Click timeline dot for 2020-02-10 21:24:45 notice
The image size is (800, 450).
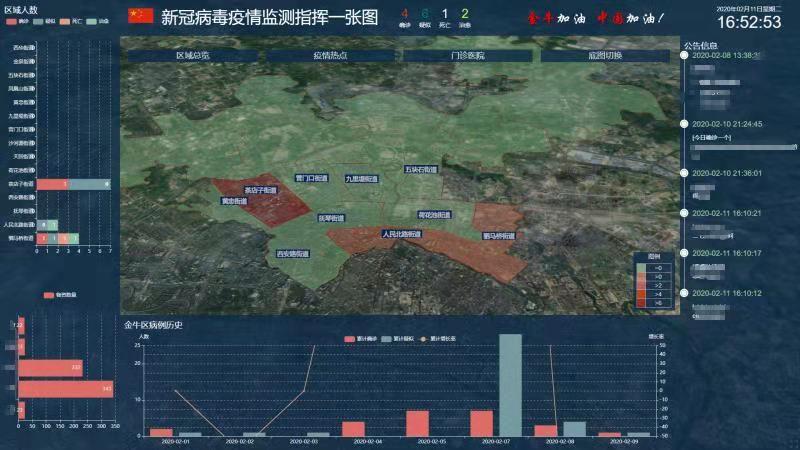[x=684, y=124]
